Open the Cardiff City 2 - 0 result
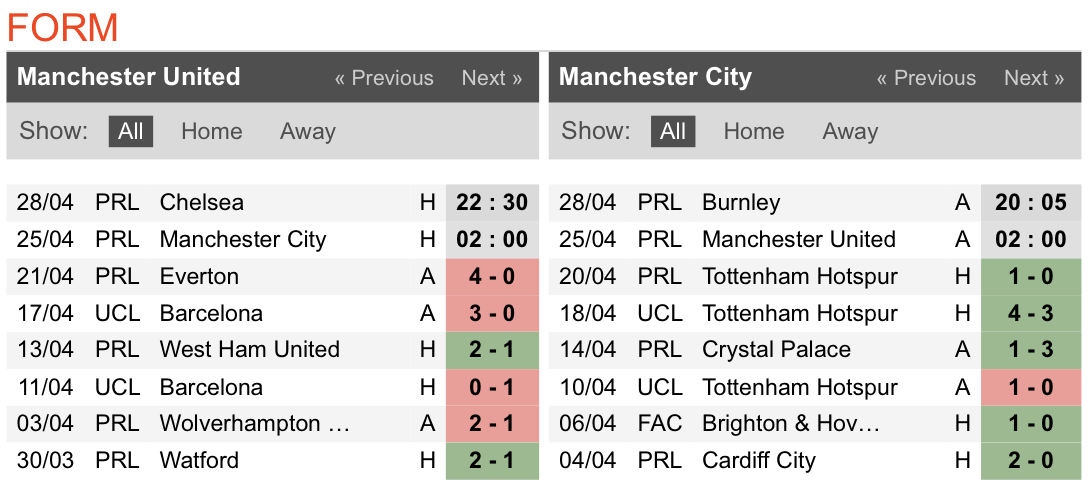Viewport: 1092px width, 488px height. point(1030,460)
